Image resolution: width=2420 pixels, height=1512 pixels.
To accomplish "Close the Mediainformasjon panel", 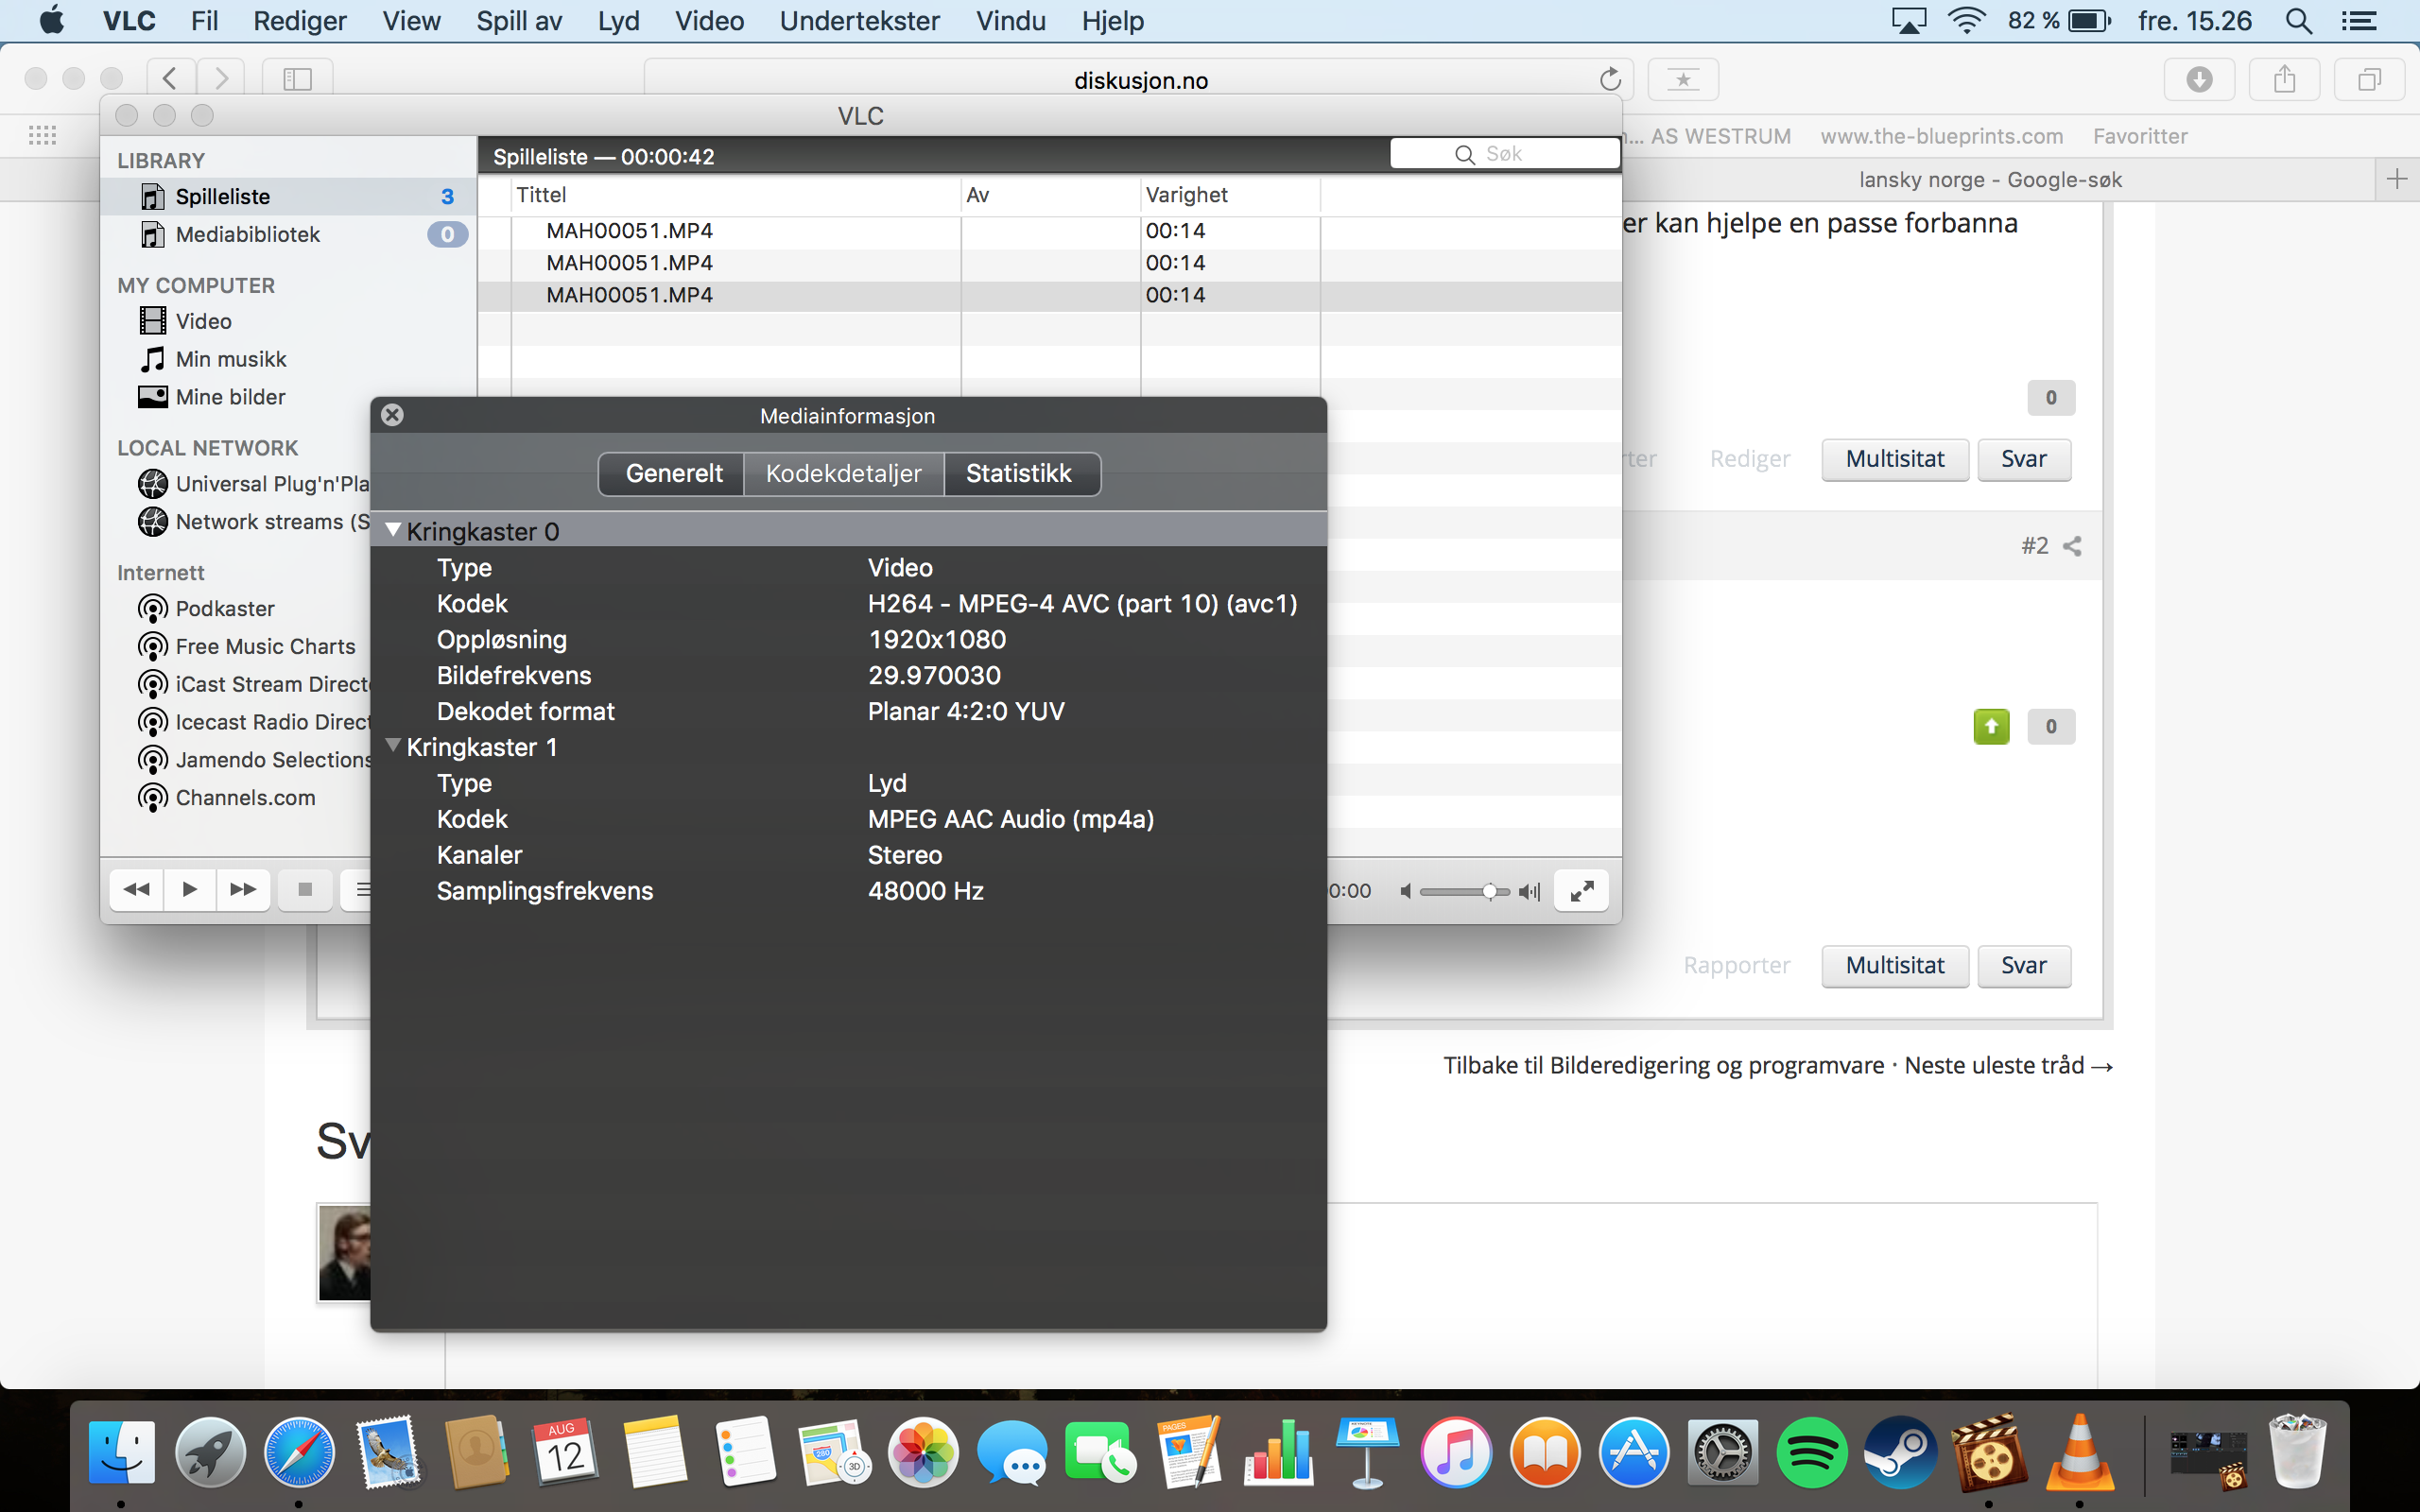I will (392, 415).
